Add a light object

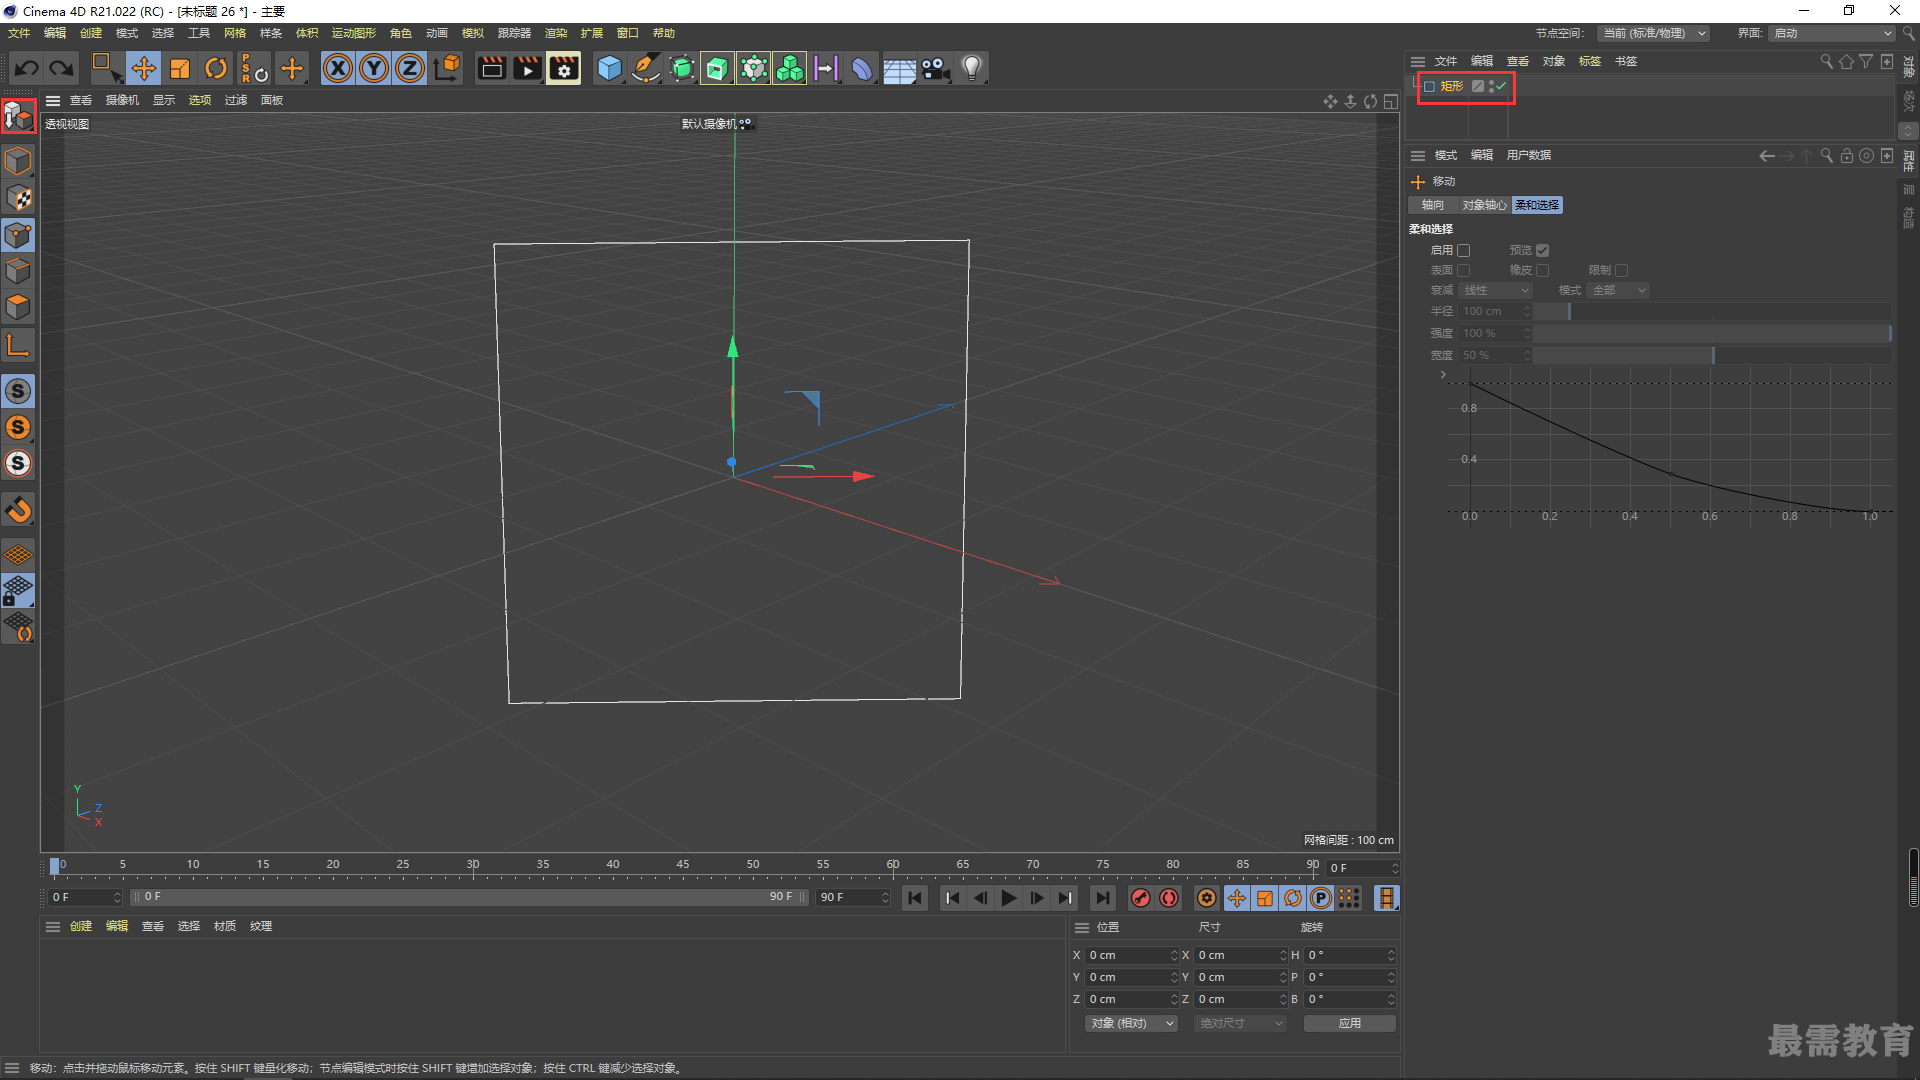pyautogui.click(x=971, y=68)
